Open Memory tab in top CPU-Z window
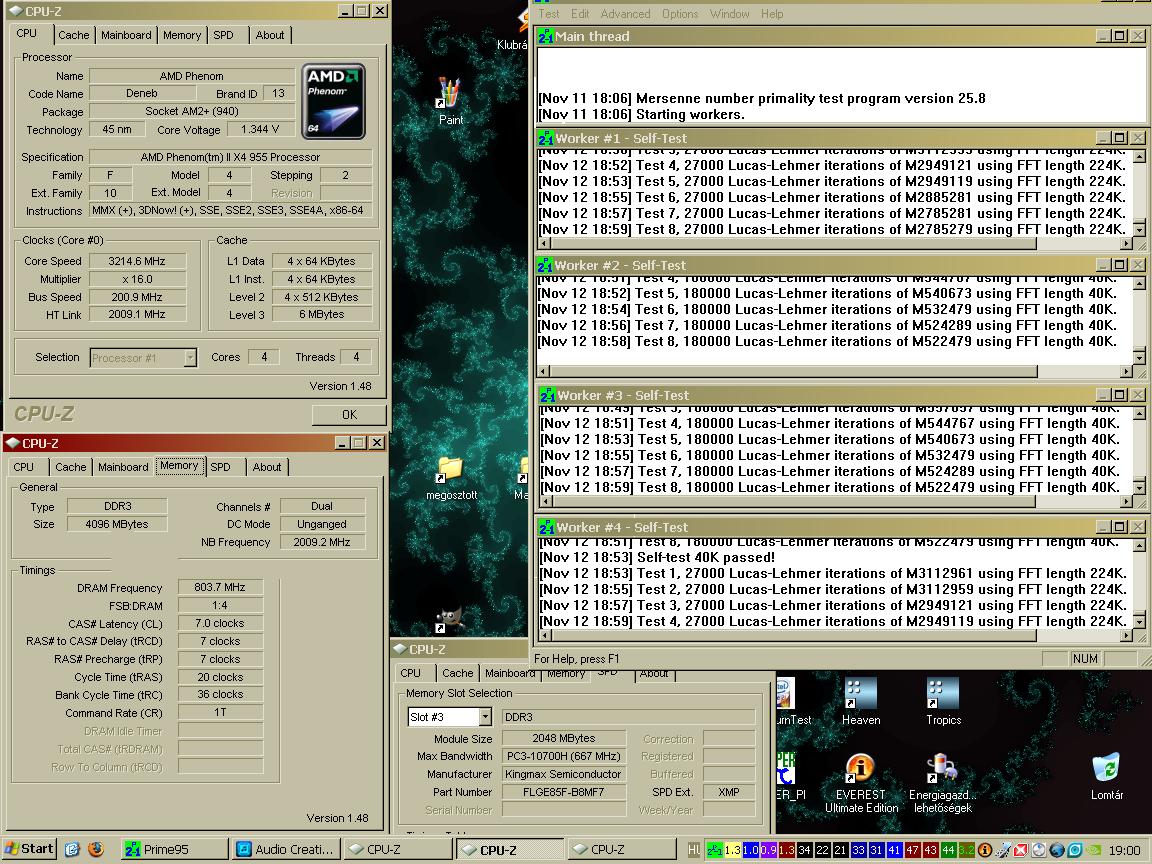This screenshot has width=1152, height=864. (182, 35)
